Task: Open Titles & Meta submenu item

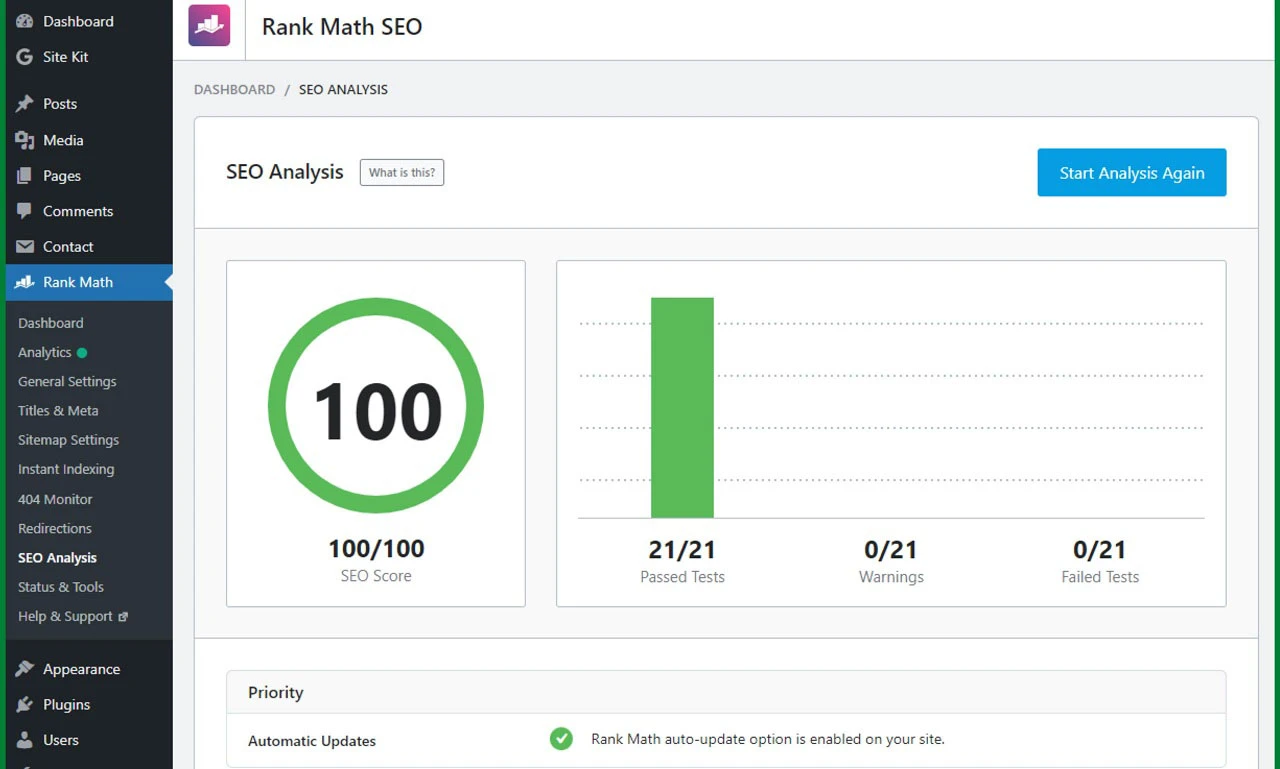Action: [58, 410]
